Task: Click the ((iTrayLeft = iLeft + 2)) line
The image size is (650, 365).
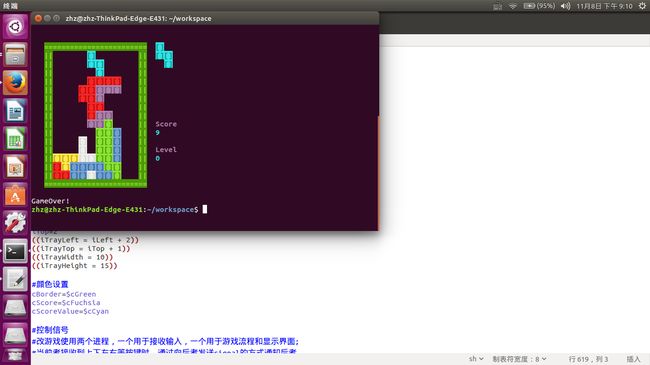Action: 85,240
